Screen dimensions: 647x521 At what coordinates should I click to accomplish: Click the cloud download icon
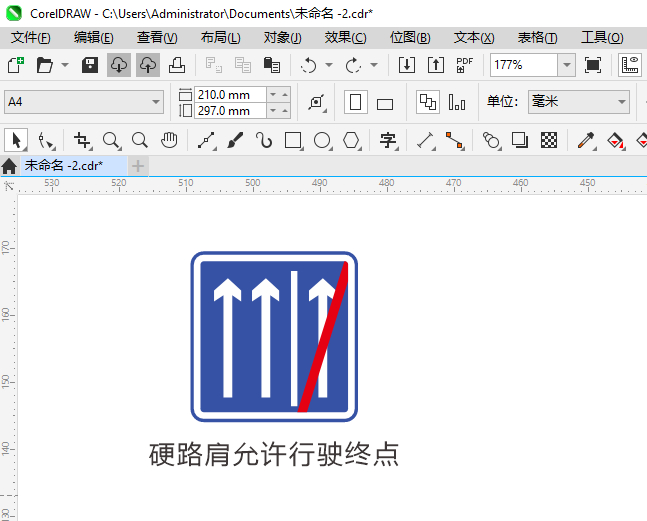pos(119,65)
